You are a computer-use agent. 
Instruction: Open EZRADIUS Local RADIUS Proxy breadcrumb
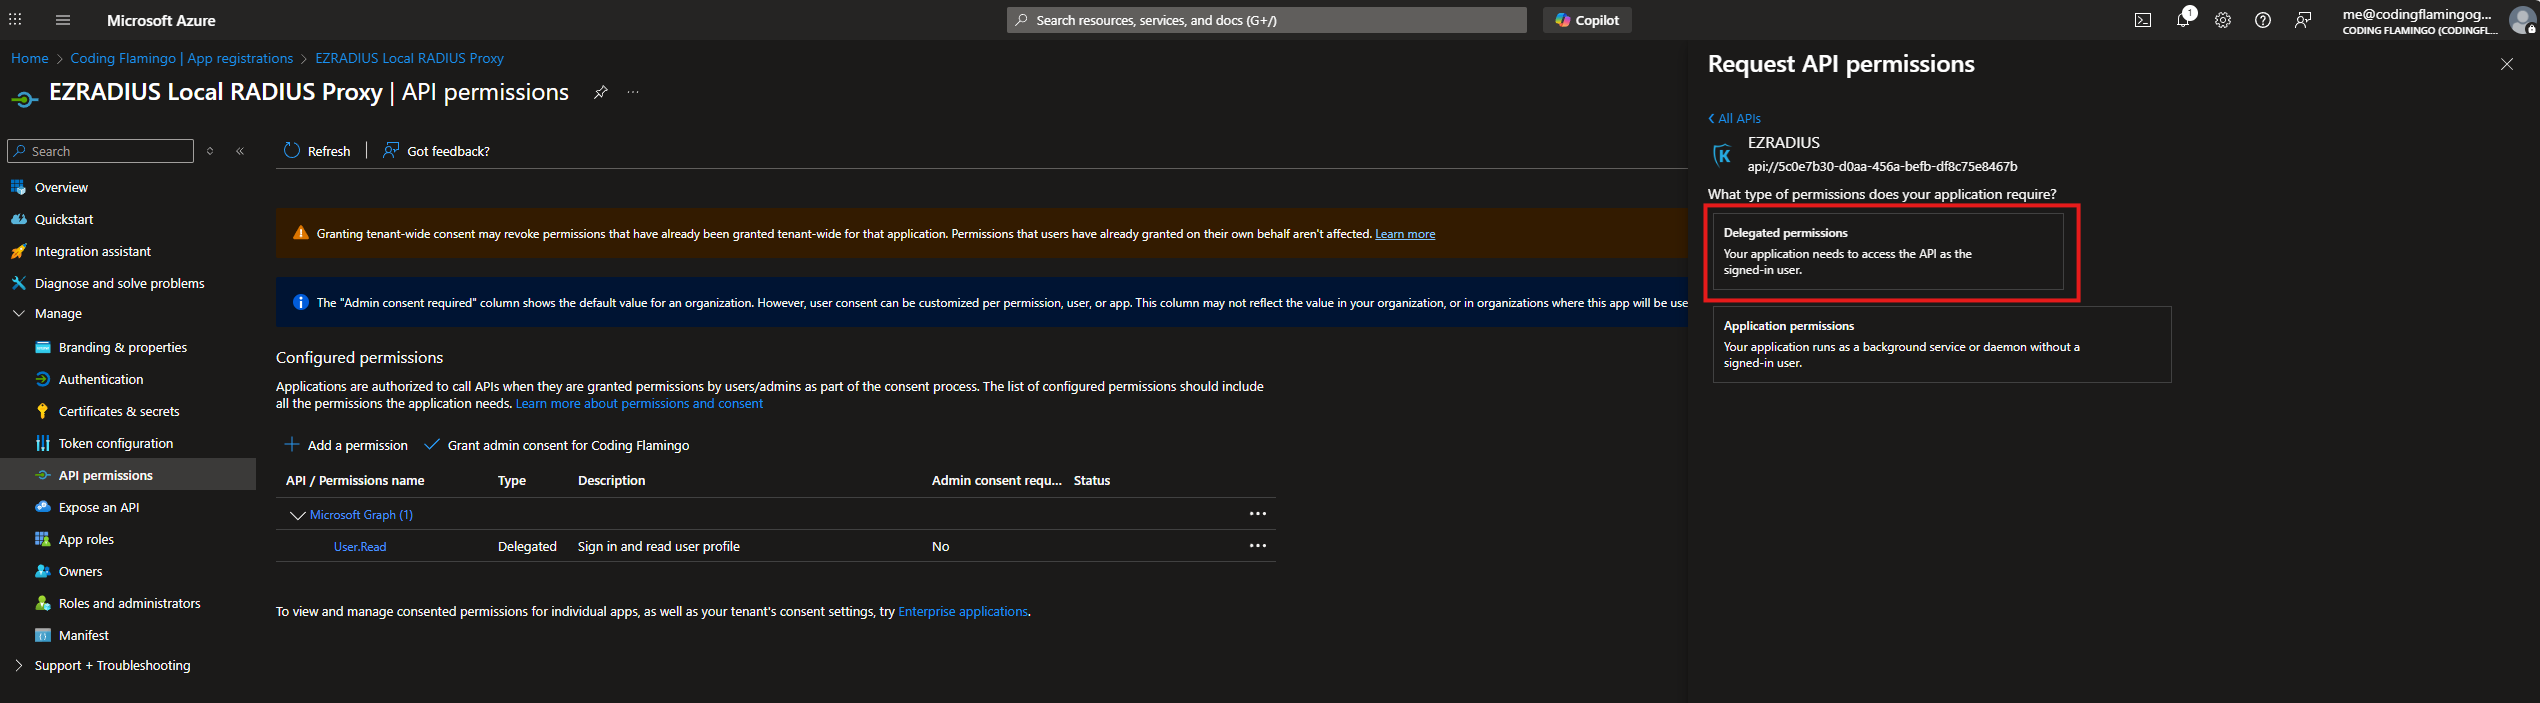pos(409,58)
